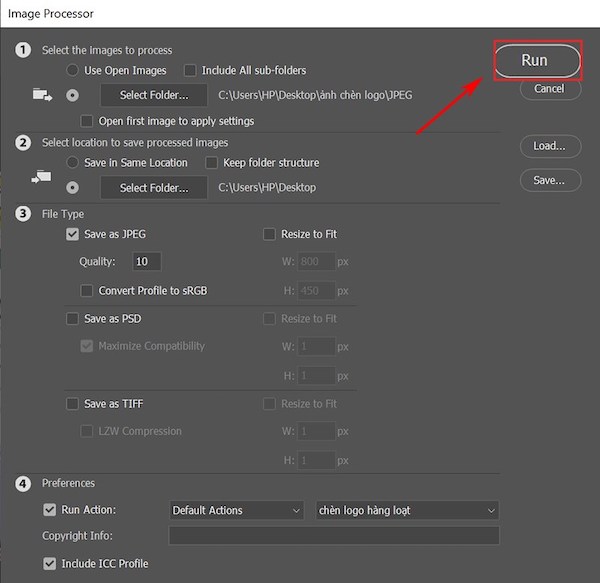
Task: Select the Use Open Images radio button
Action: click(x=72, y=71)
